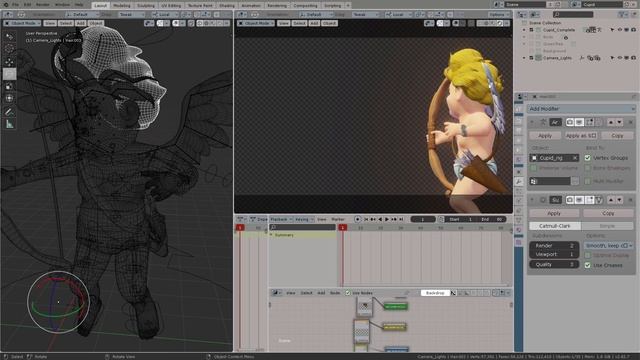Select Simple subdivision type
The width and height of the screenshot is (640, 360).
607,226
